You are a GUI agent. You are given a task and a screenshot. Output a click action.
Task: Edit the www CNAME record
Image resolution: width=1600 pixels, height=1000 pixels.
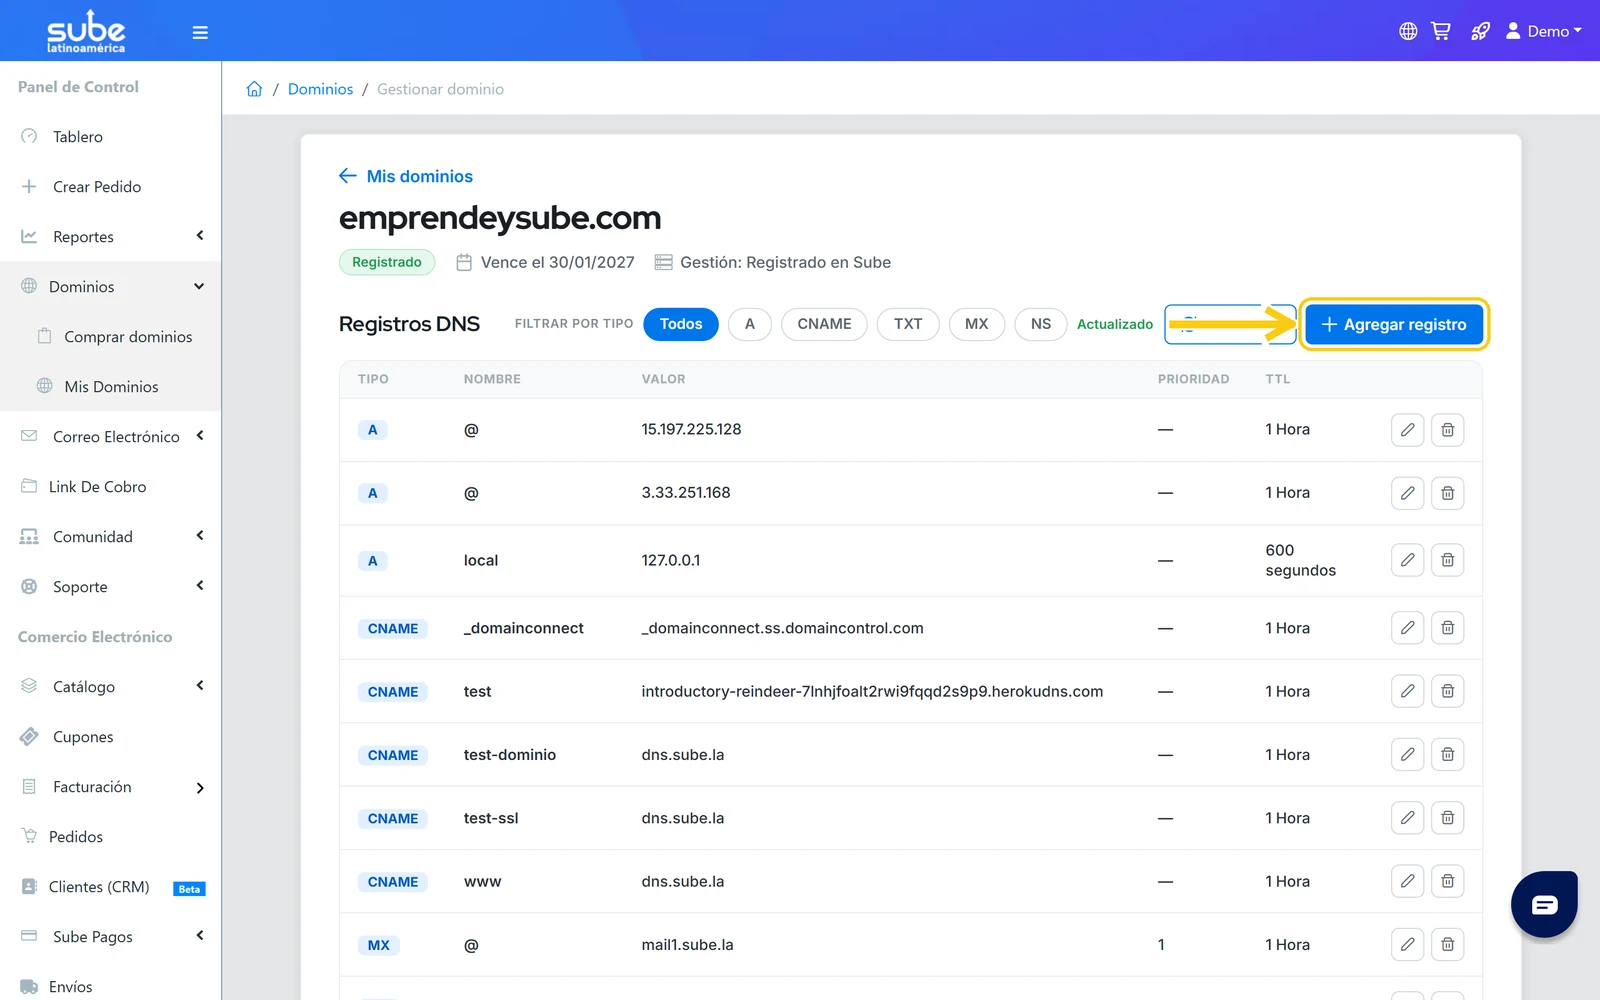1407,881
